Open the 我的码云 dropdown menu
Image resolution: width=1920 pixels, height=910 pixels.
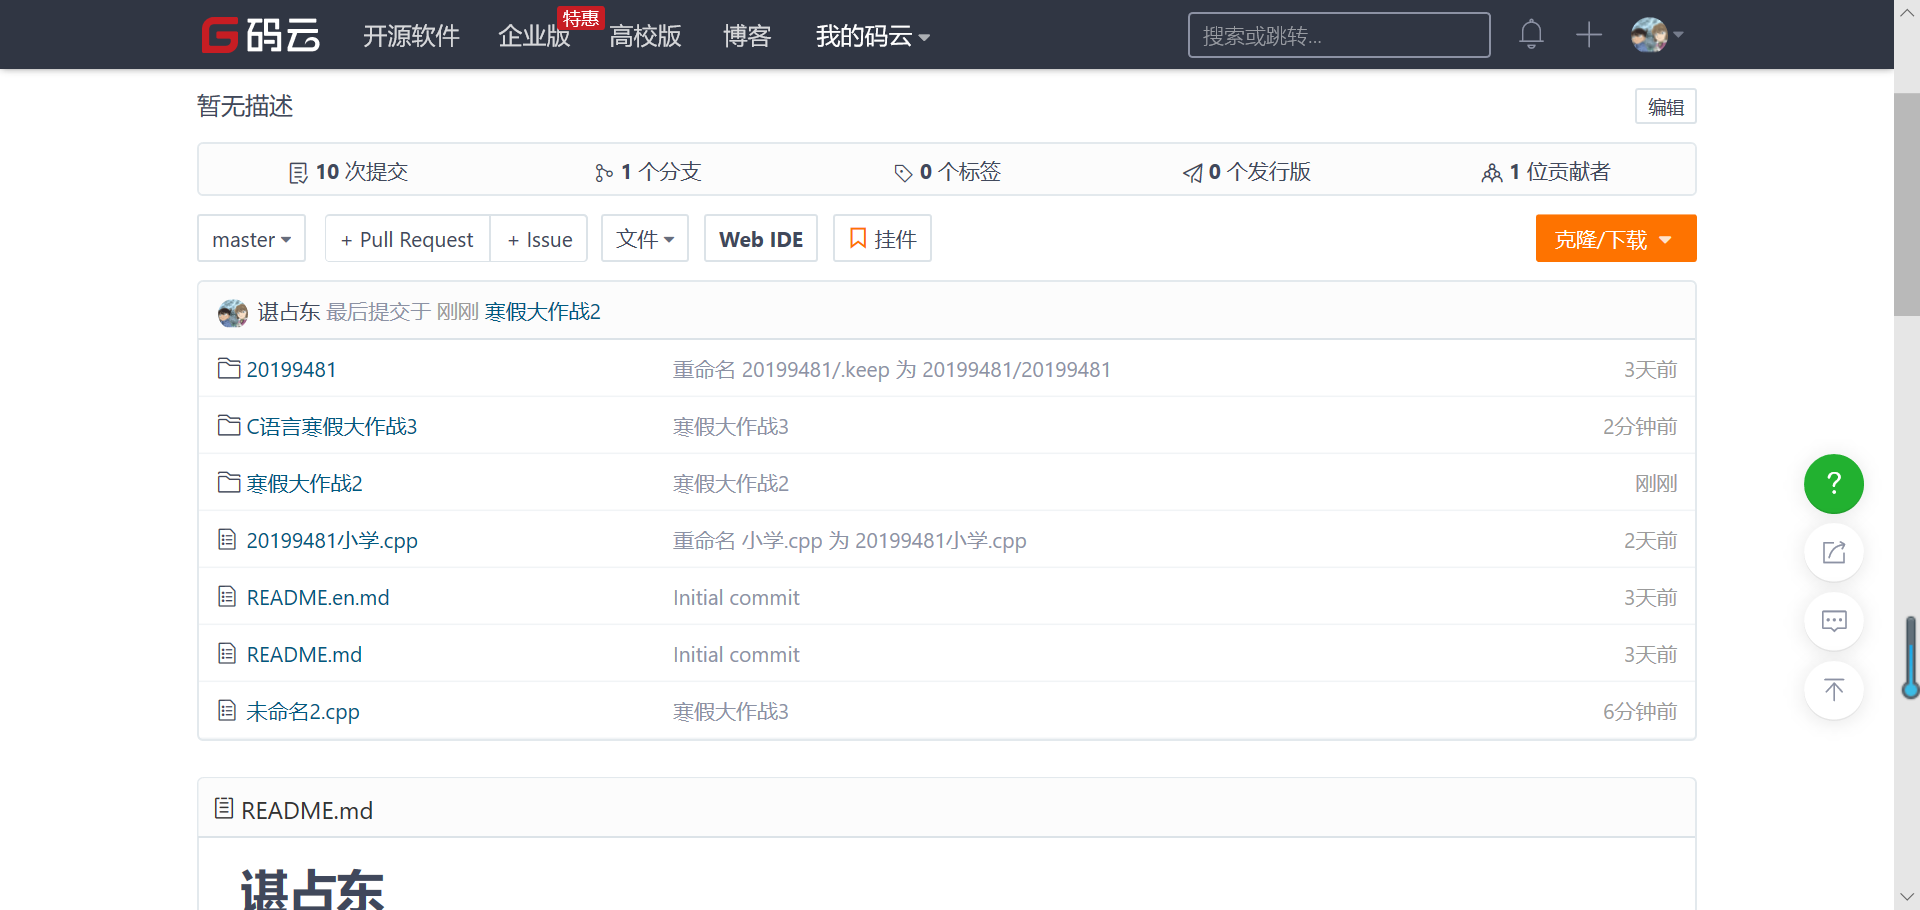pos(873,36)
